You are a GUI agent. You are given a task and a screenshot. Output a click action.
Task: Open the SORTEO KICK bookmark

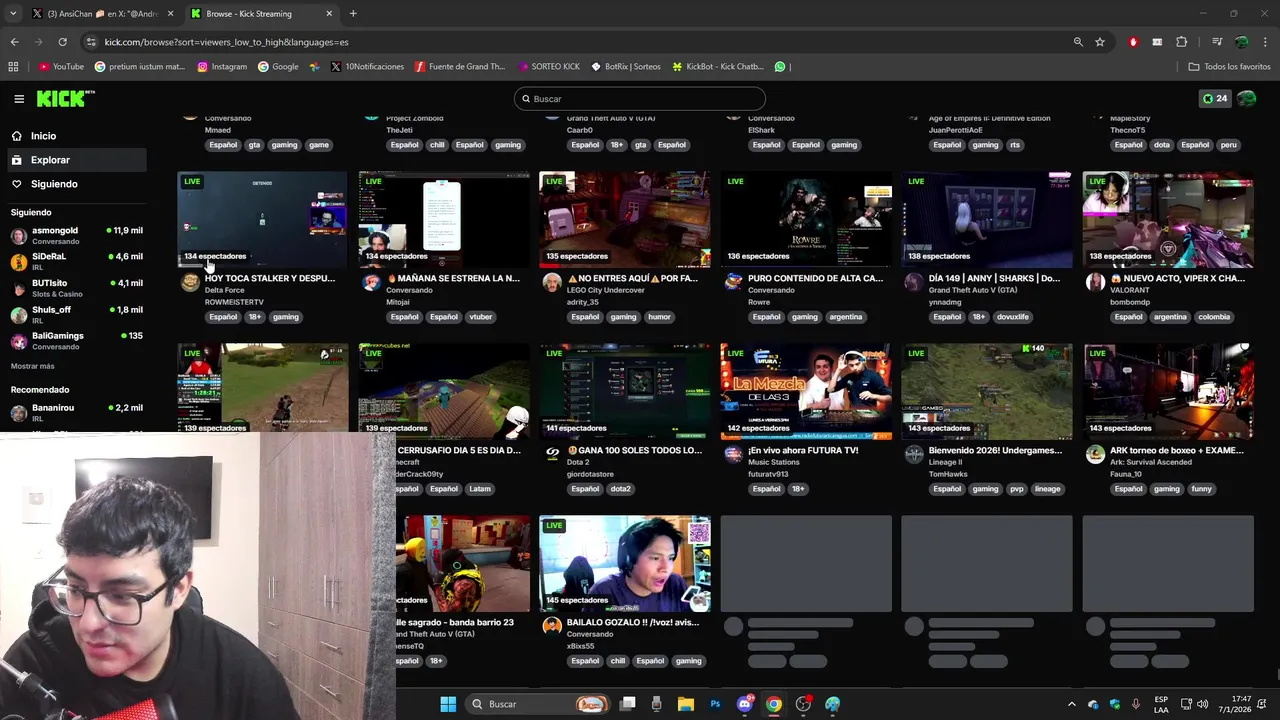(549, 67)
